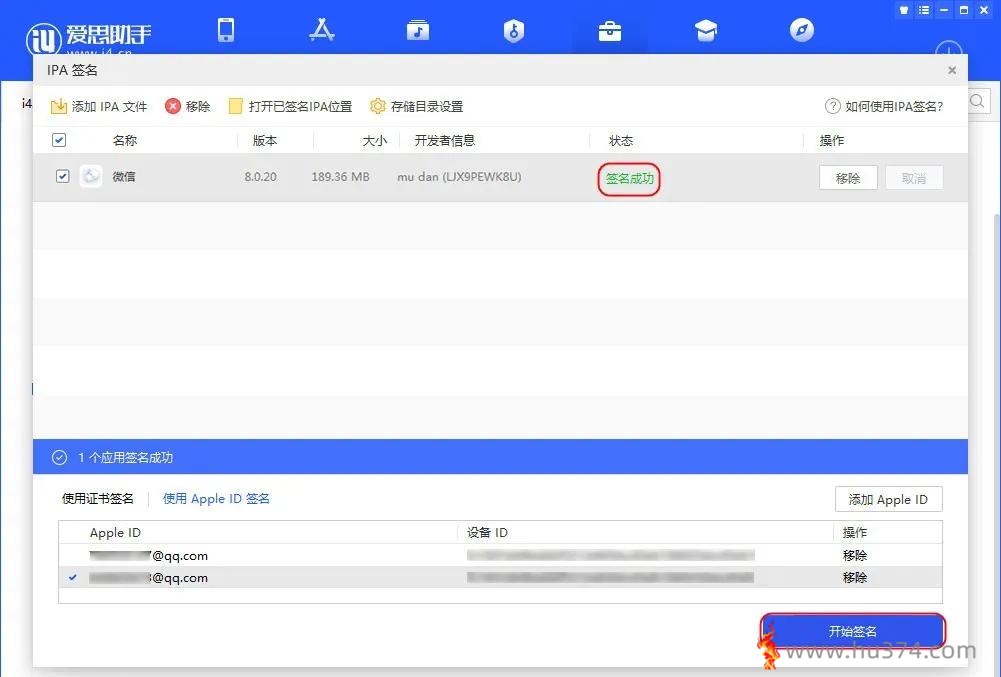Switch to 使用 Apple ID 签名 tab
The height and width of the screenshot is (677, 1001).
[x=216, y=499]
